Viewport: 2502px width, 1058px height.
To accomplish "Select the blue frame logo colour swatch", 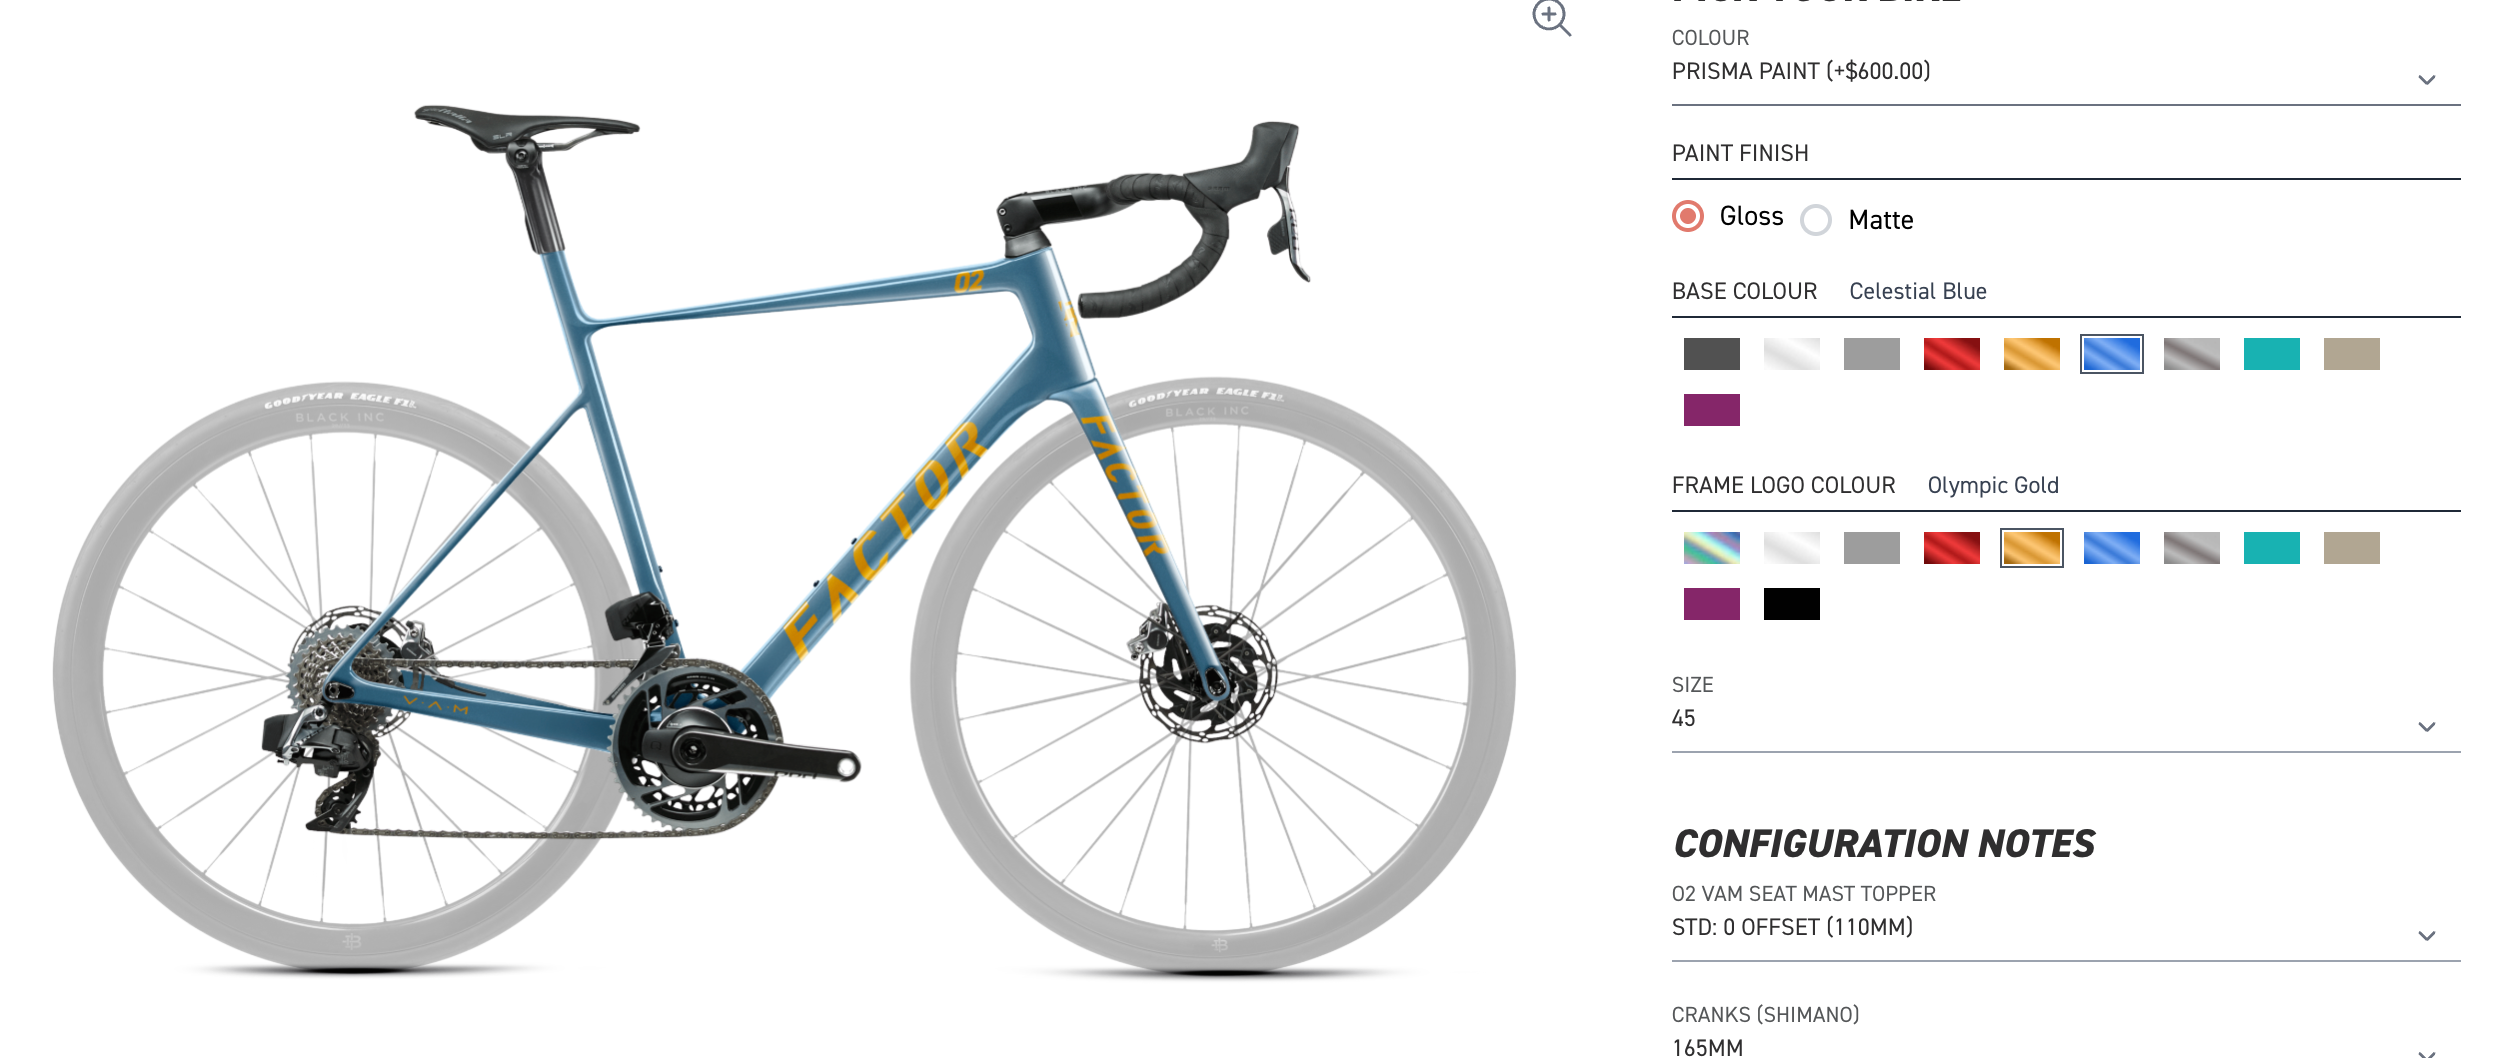I will tap(2111, 548).
